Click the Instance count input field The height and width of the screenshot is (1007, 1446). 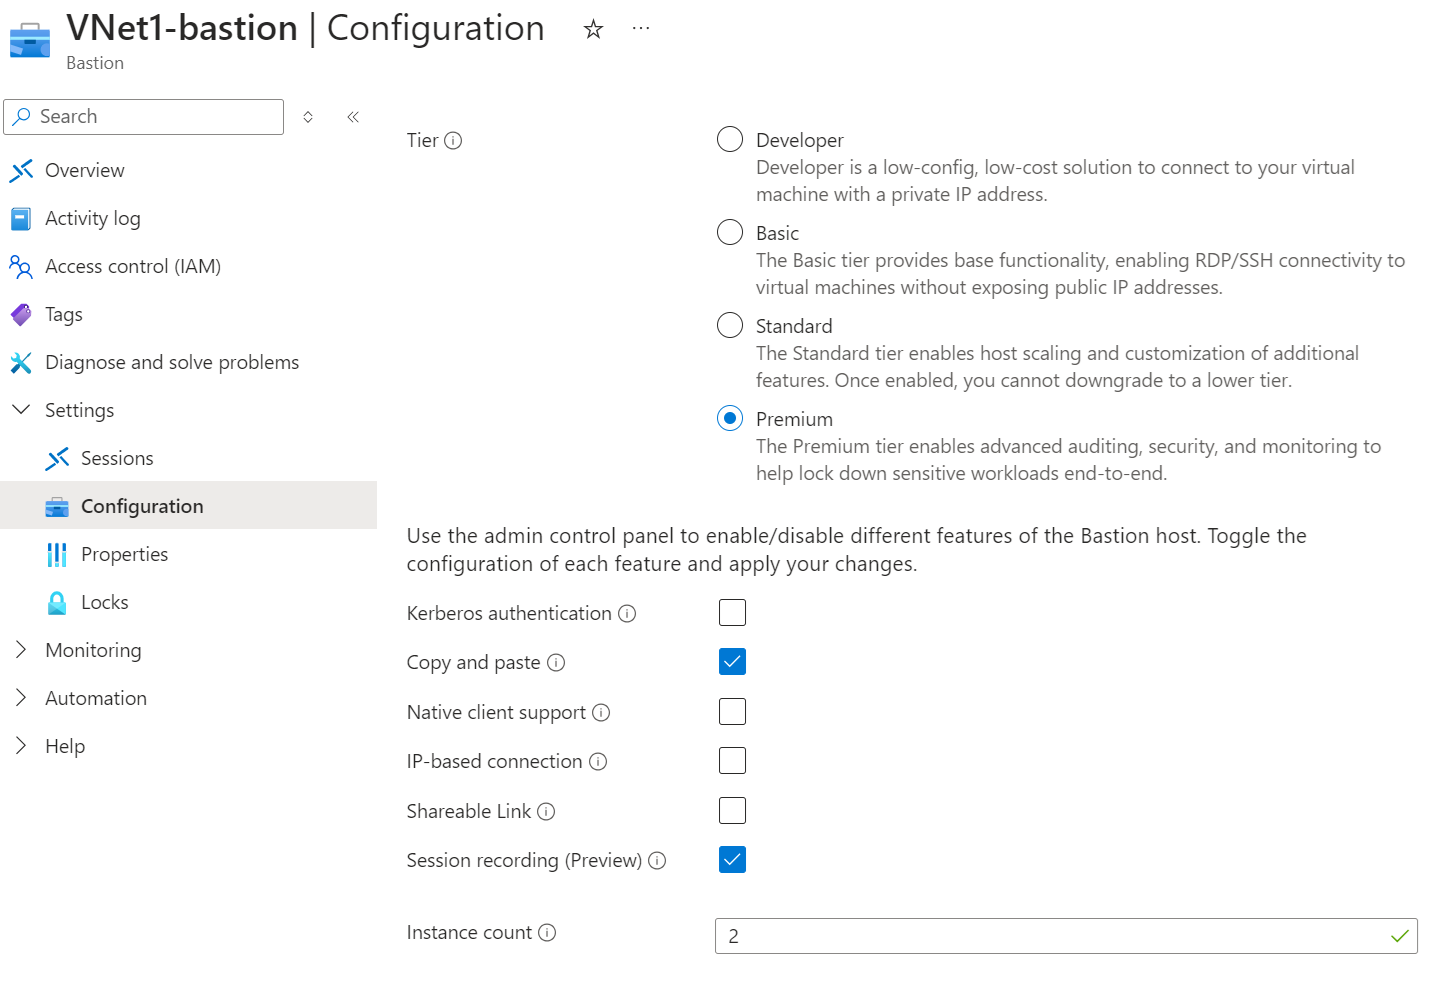point(1050,937)
